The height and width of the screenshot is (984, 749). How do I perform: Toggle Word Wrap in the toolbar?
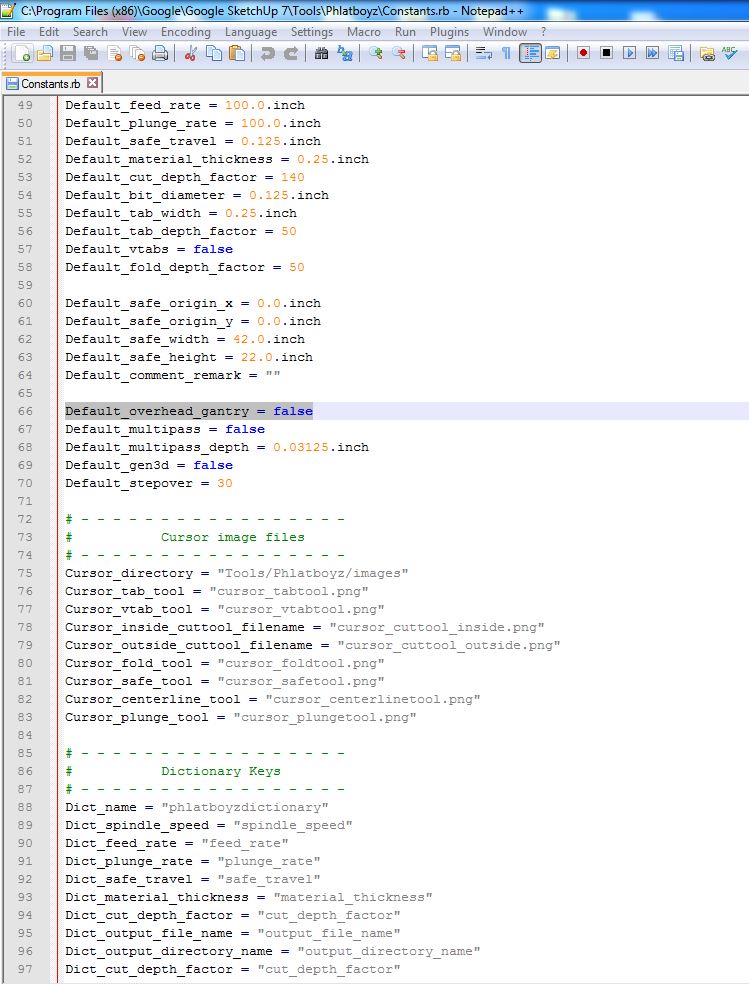pyautogui.click(x=483, y=54)
